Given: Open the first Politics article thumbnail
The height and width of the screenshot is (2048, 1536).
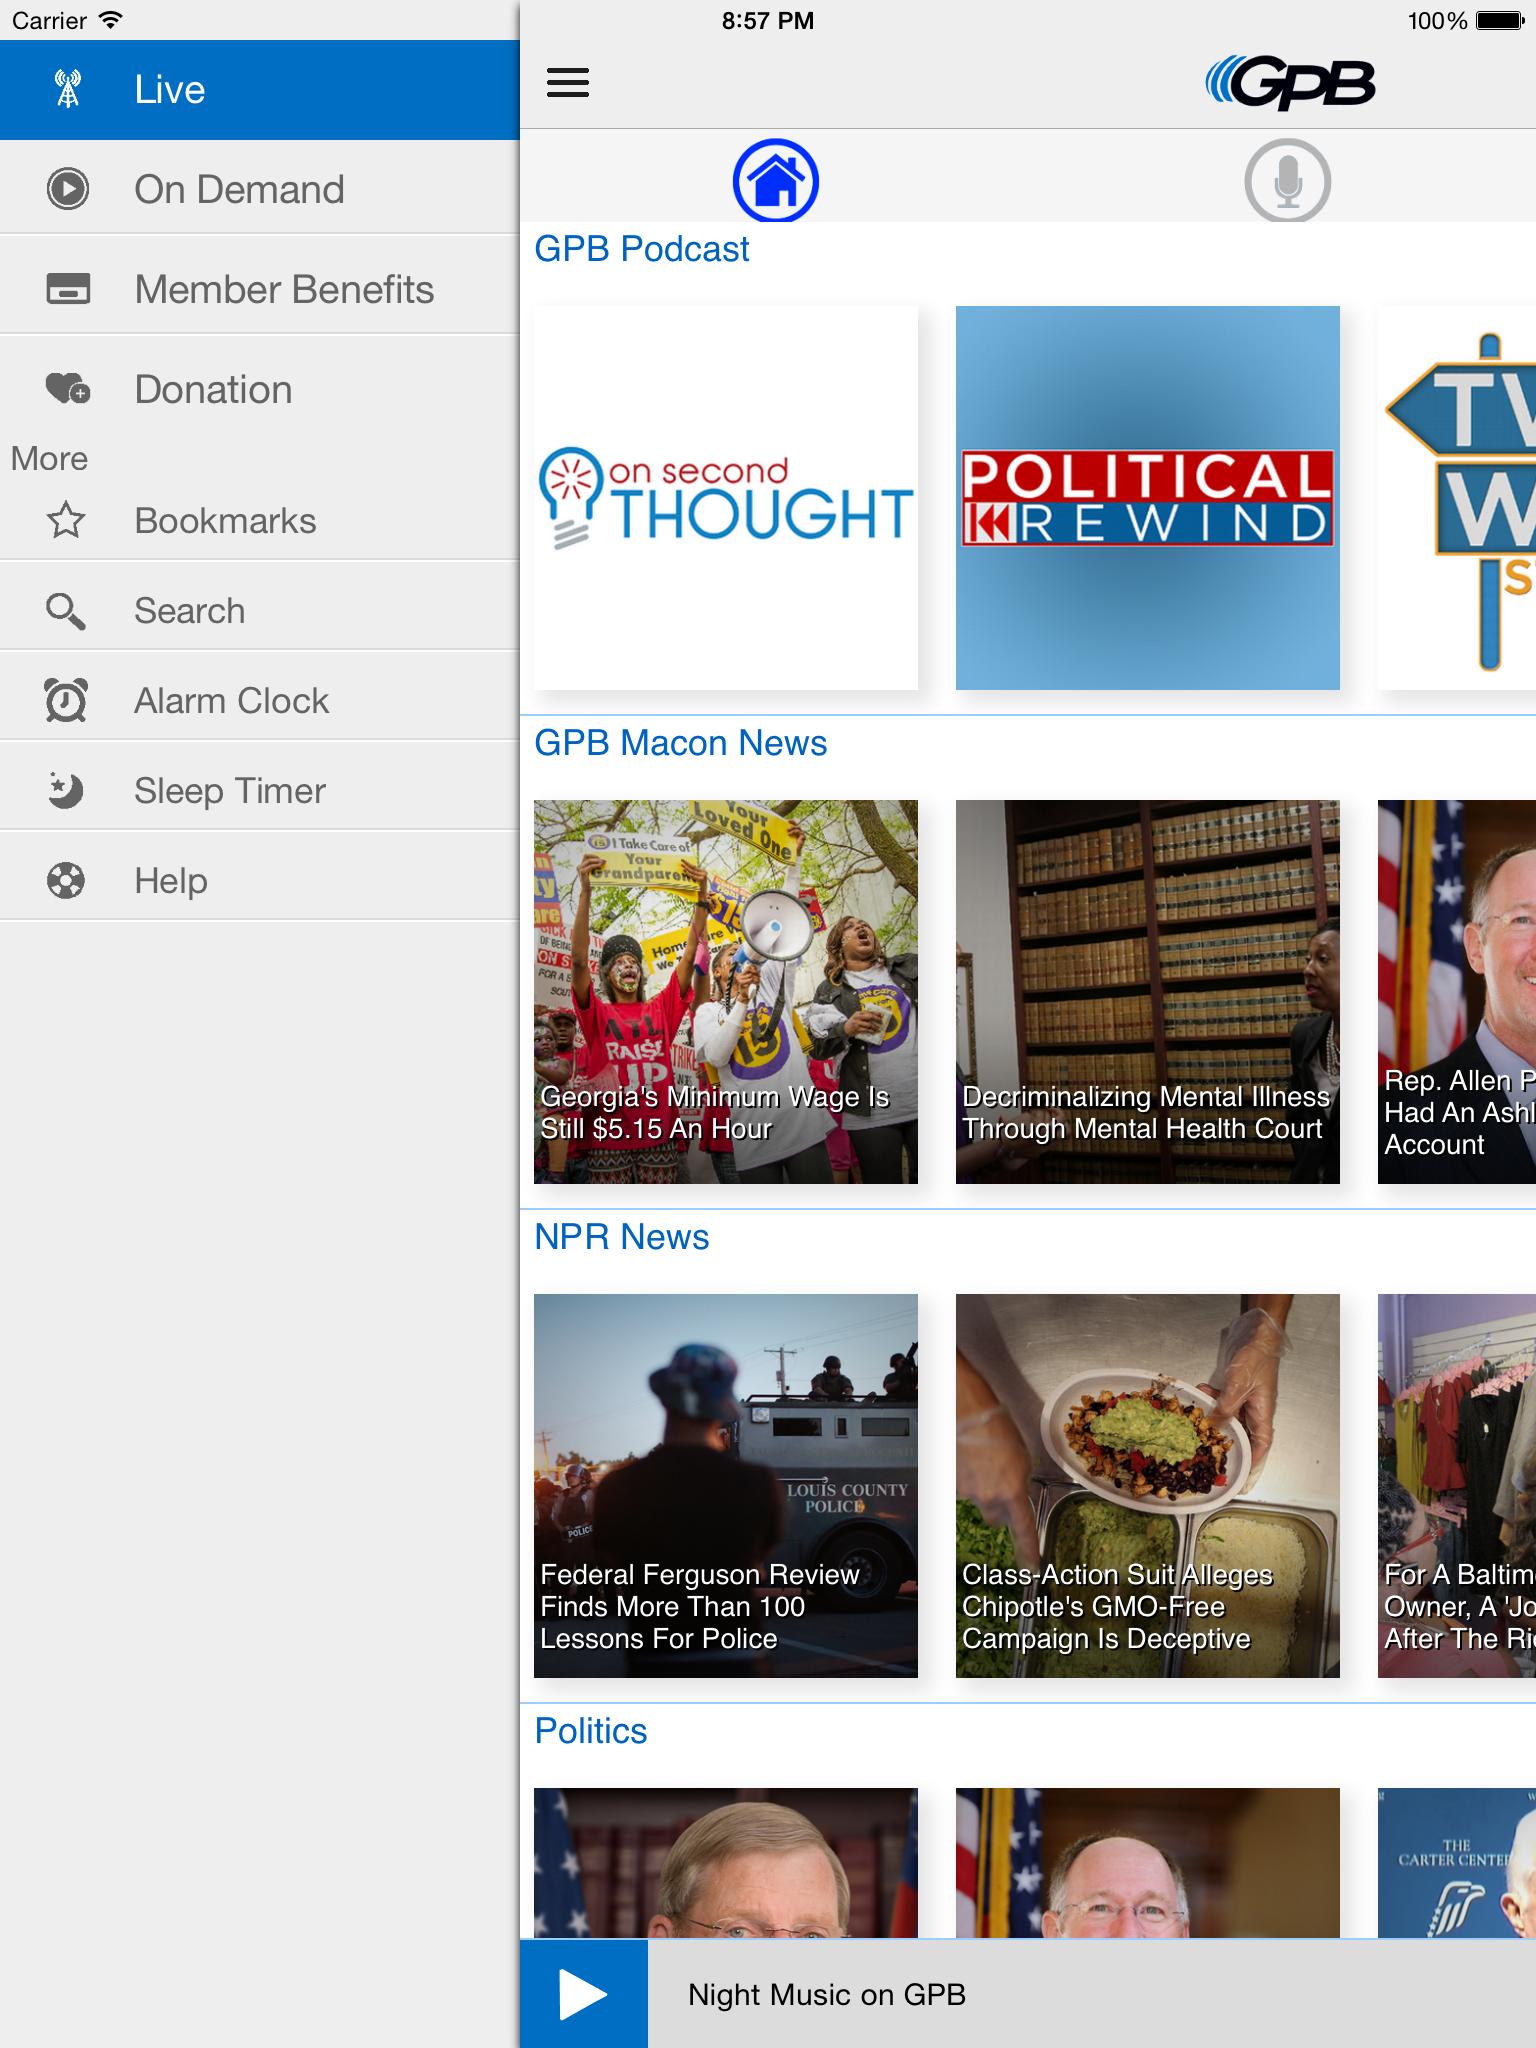Looking at the screenshot, I should (x=726, y=1863).
